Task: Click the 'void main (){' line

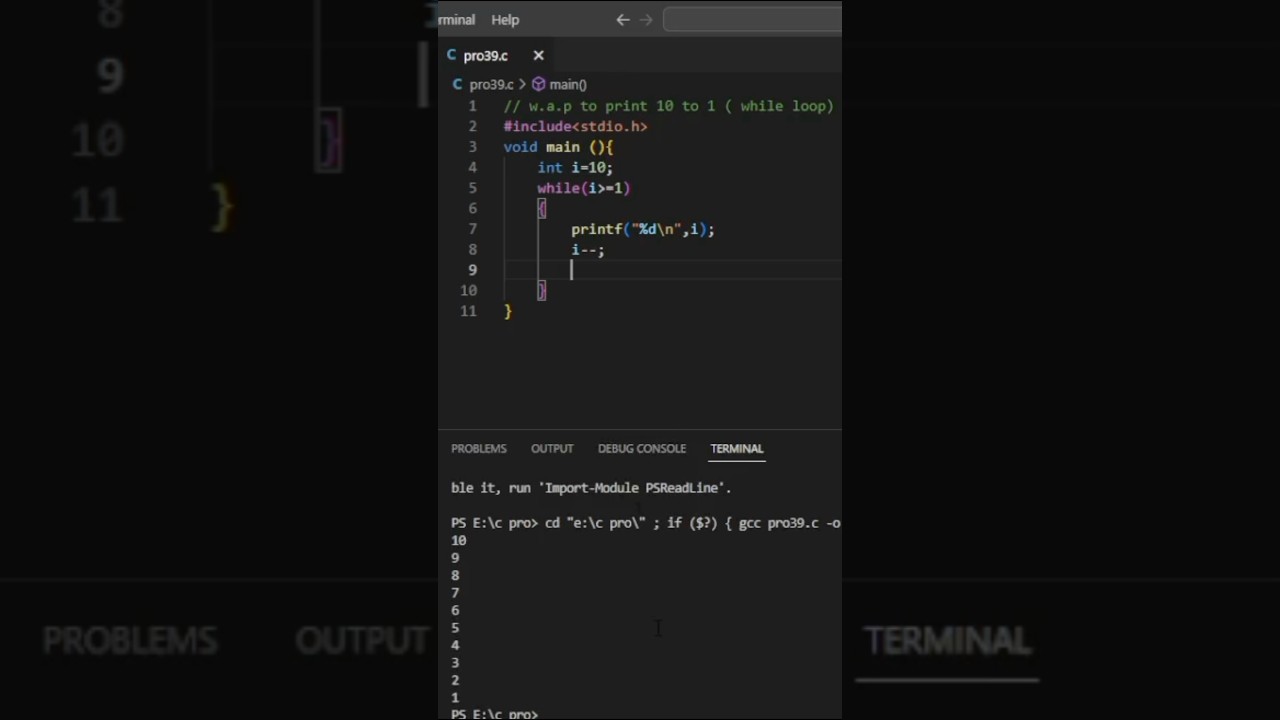Action: 558,147
